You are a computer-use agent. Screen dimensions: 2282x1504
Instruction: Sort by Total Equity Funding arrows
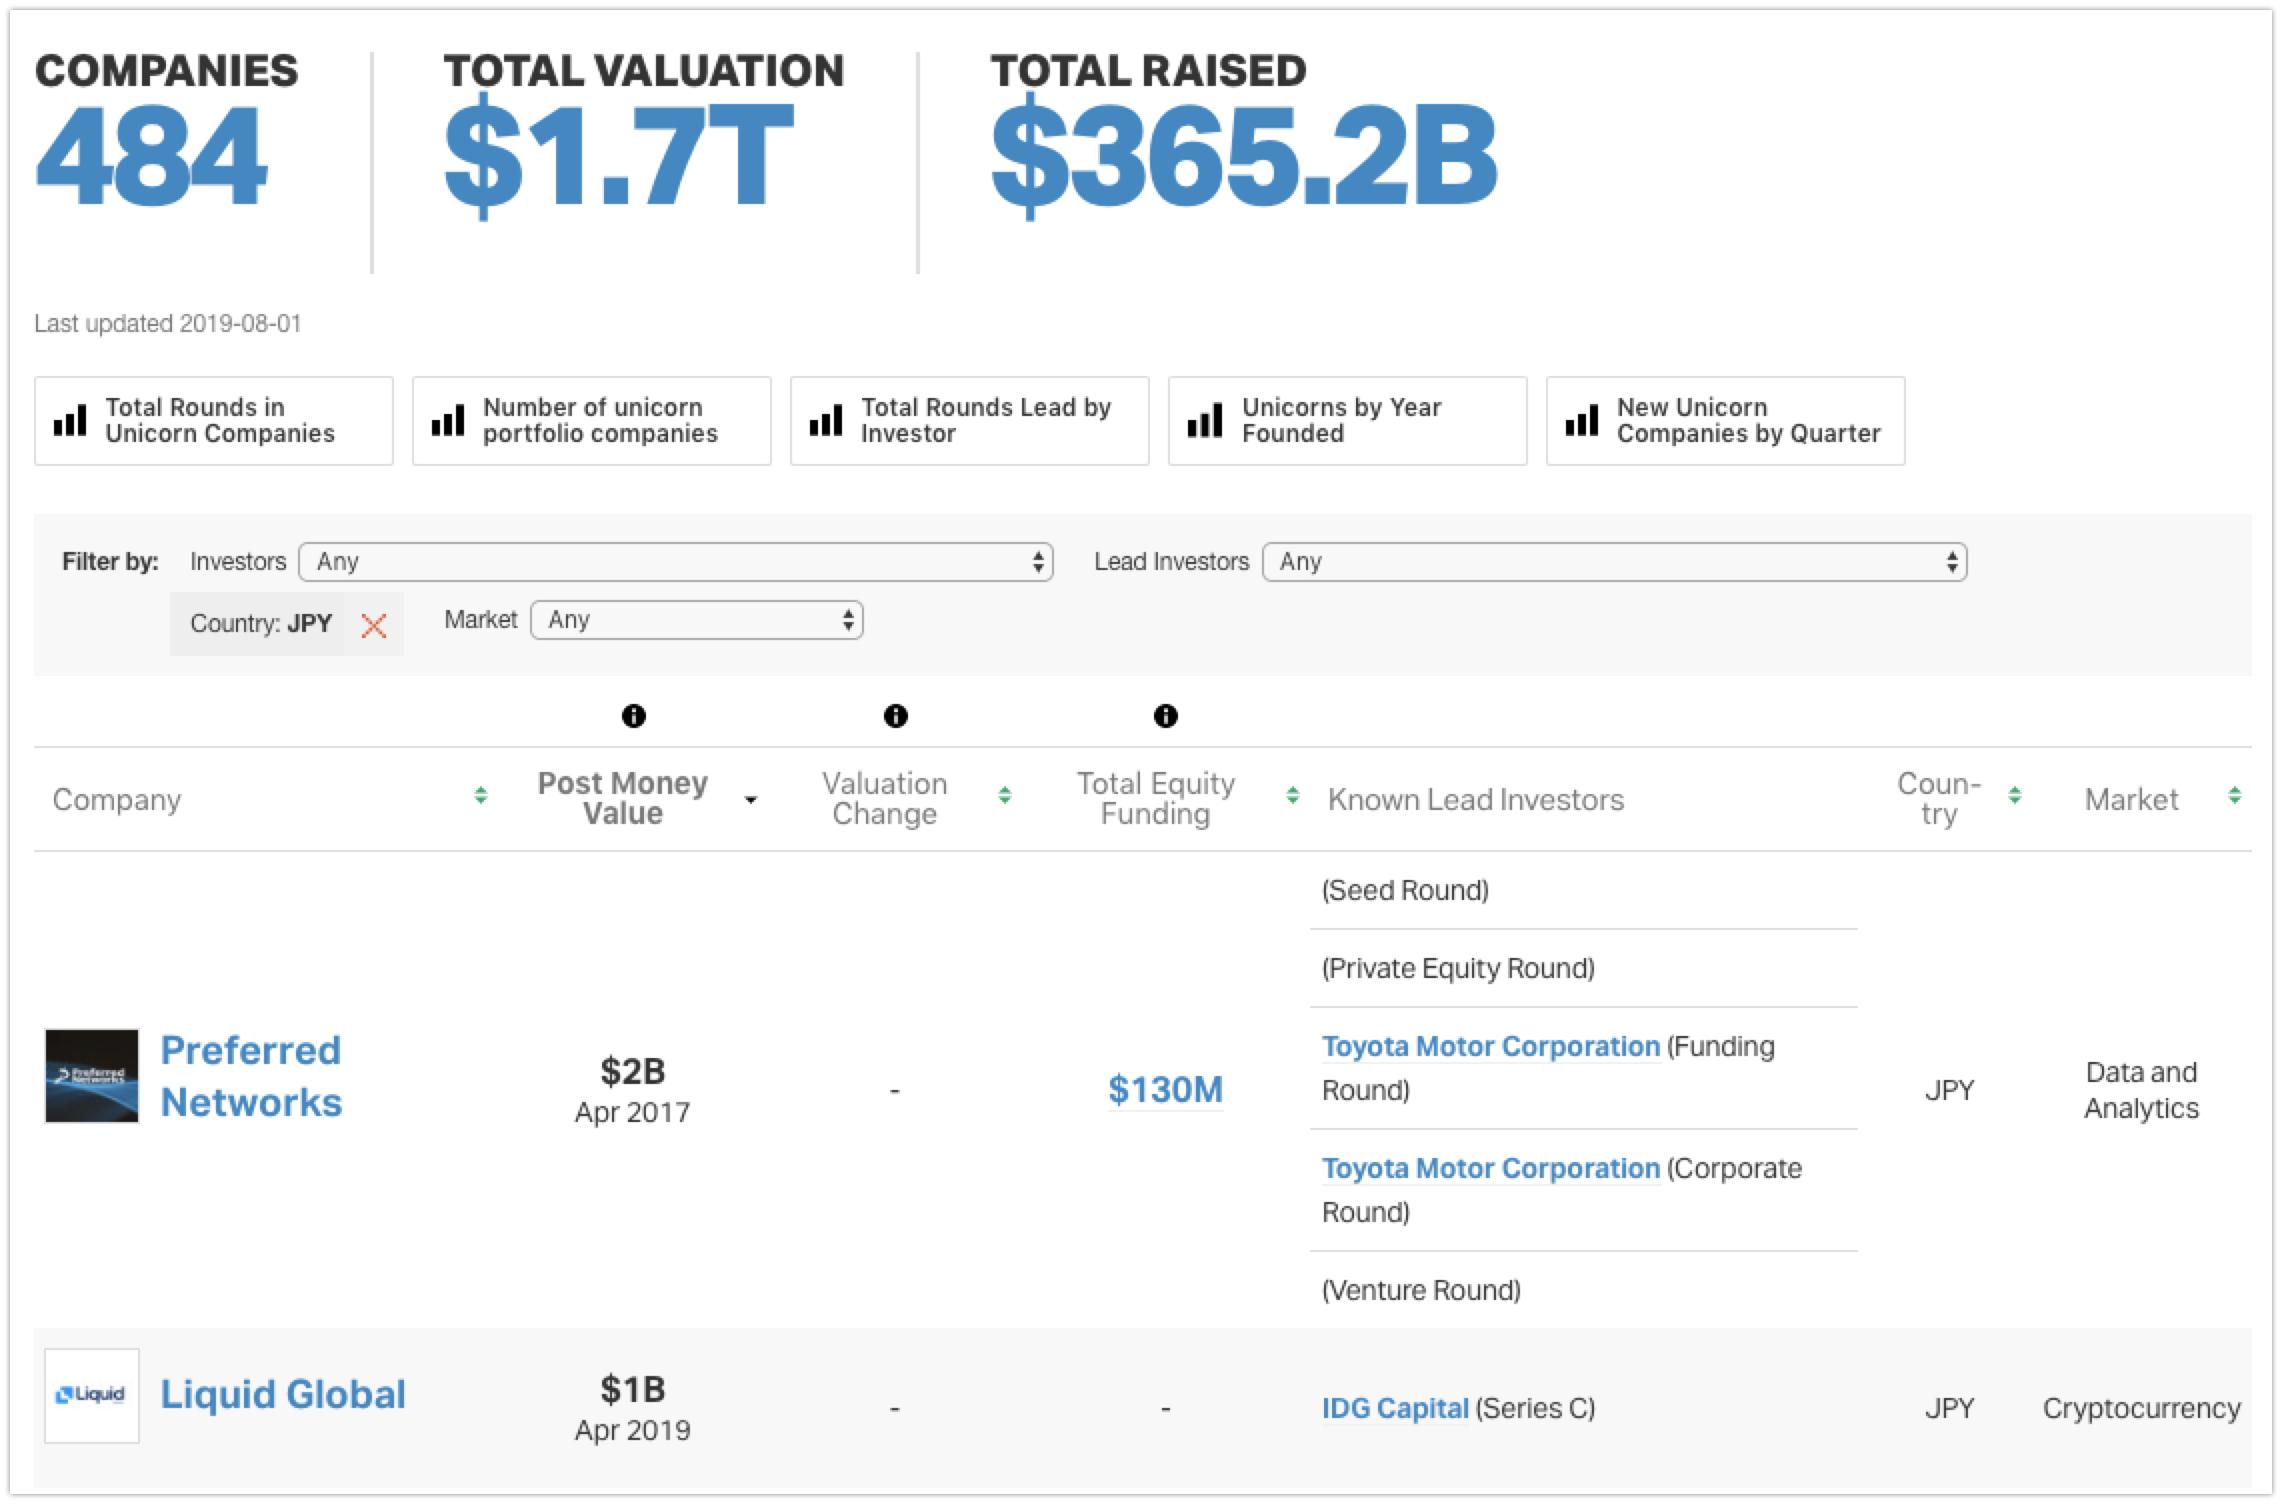[x=1293, y=796]
